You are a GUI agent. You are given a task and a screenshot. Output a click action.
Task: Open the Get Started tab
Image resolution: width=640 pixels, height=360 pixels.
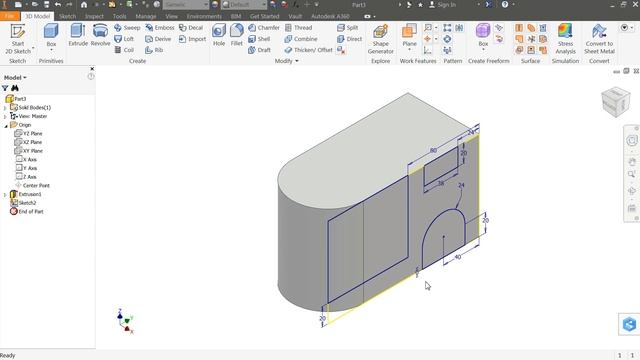(264, 16)
